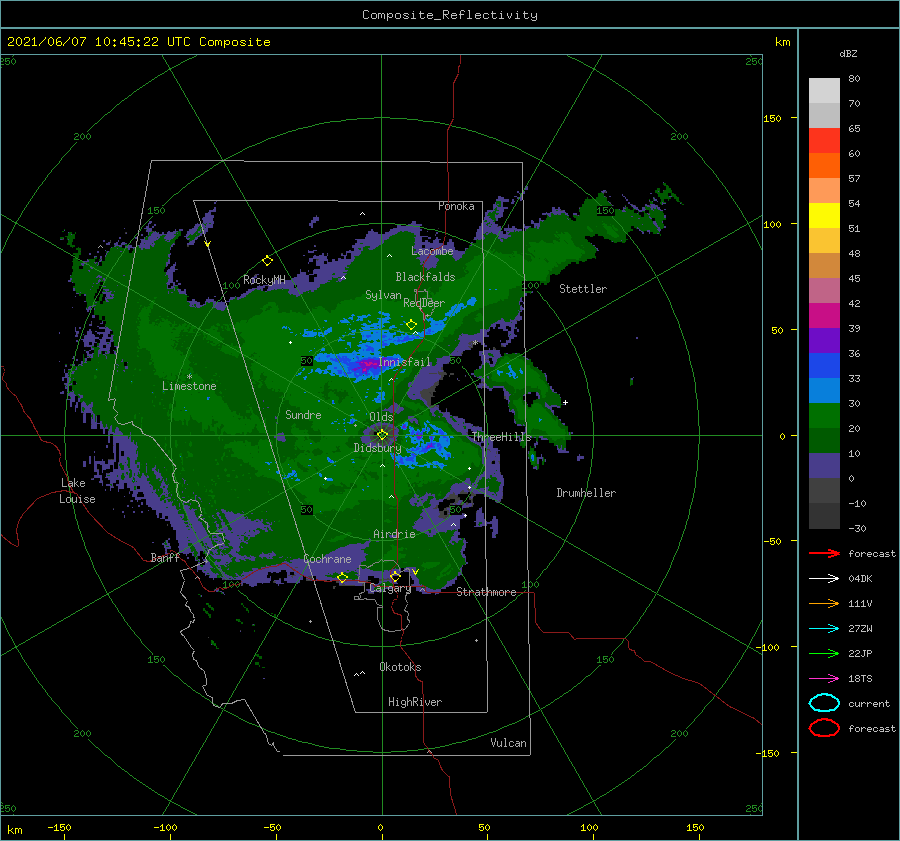Click the Olds town label

pyautogui.click(x=381, y=417)
